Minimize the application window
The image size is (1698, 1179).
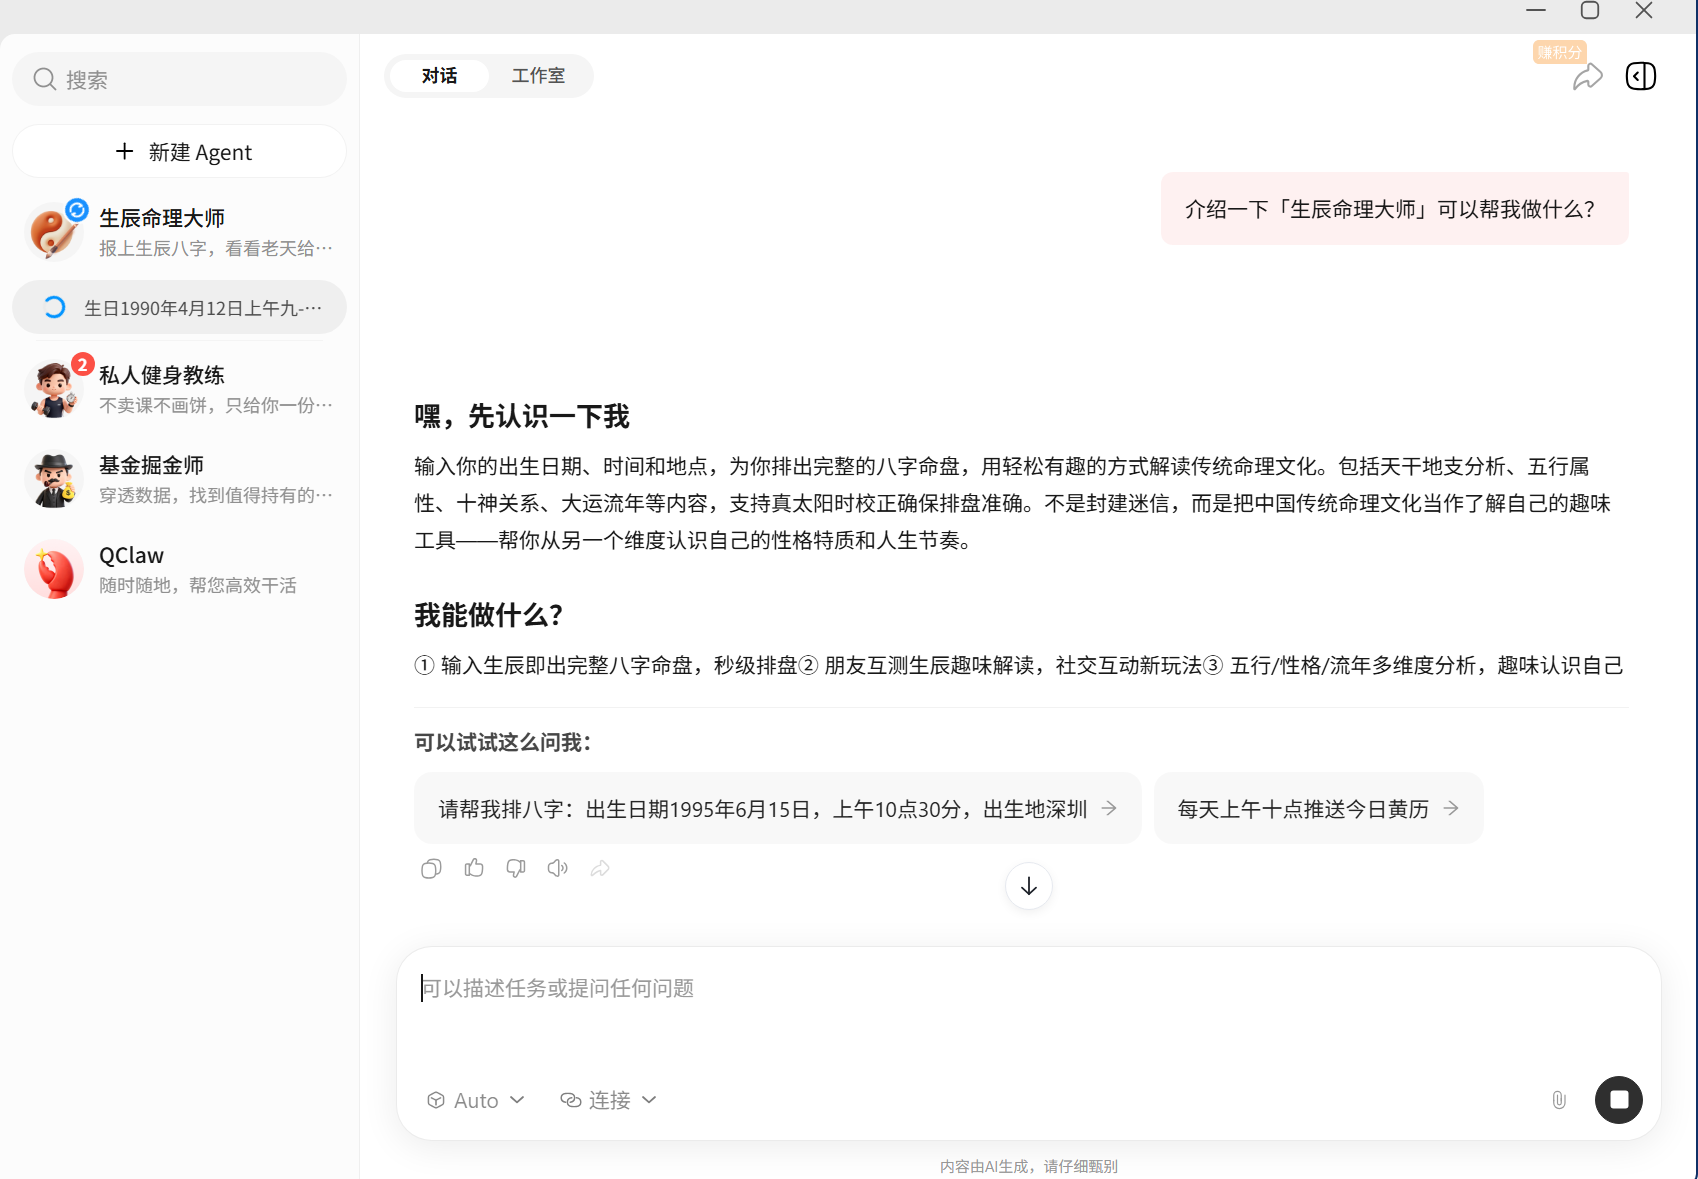[1536, 11]
